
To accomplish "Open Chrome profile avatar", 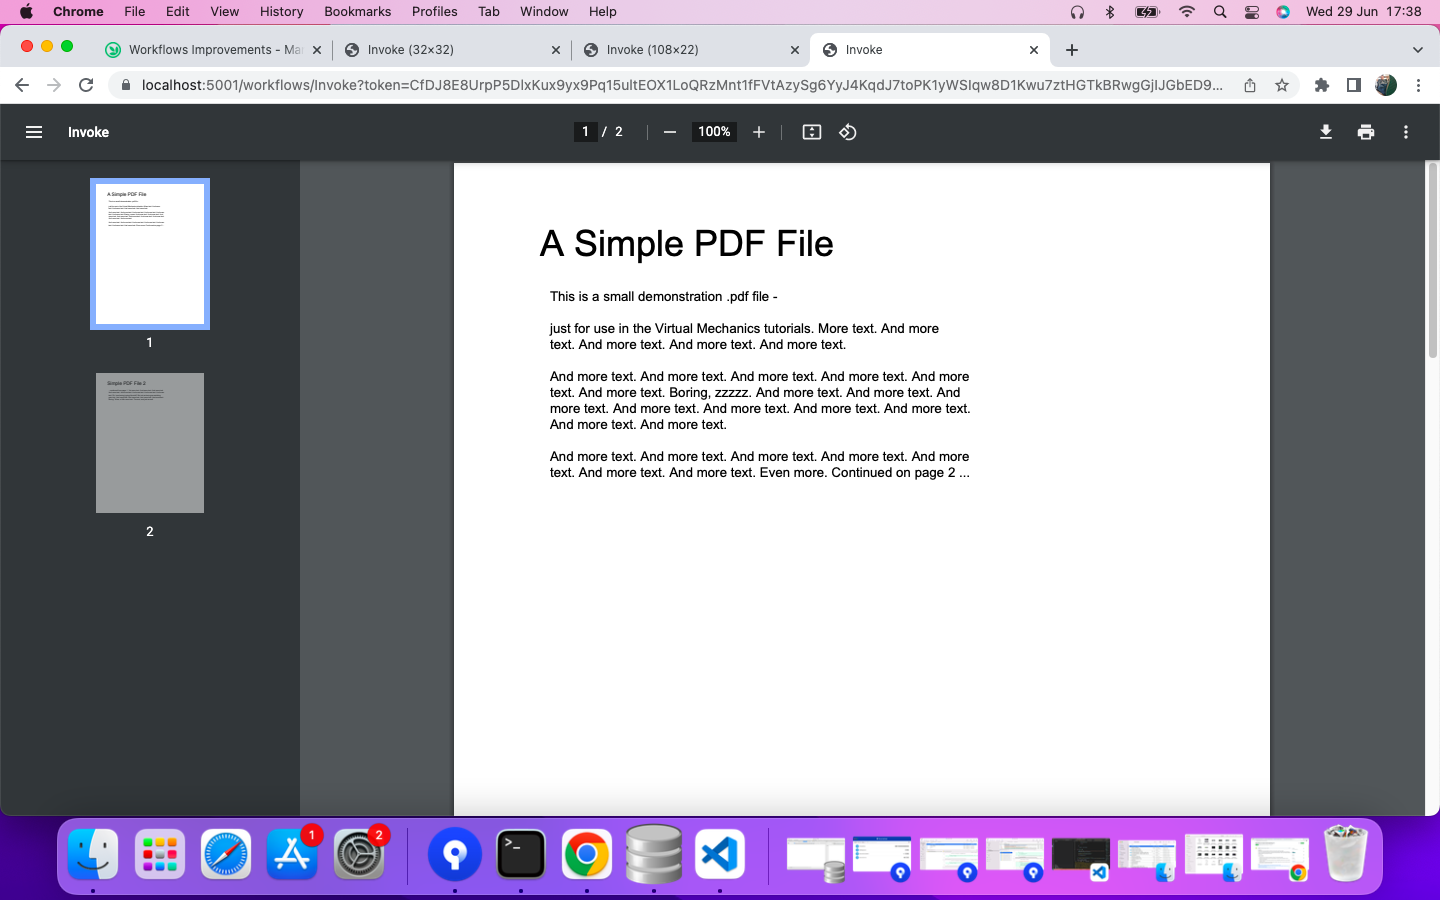I will pos(1386,85).
